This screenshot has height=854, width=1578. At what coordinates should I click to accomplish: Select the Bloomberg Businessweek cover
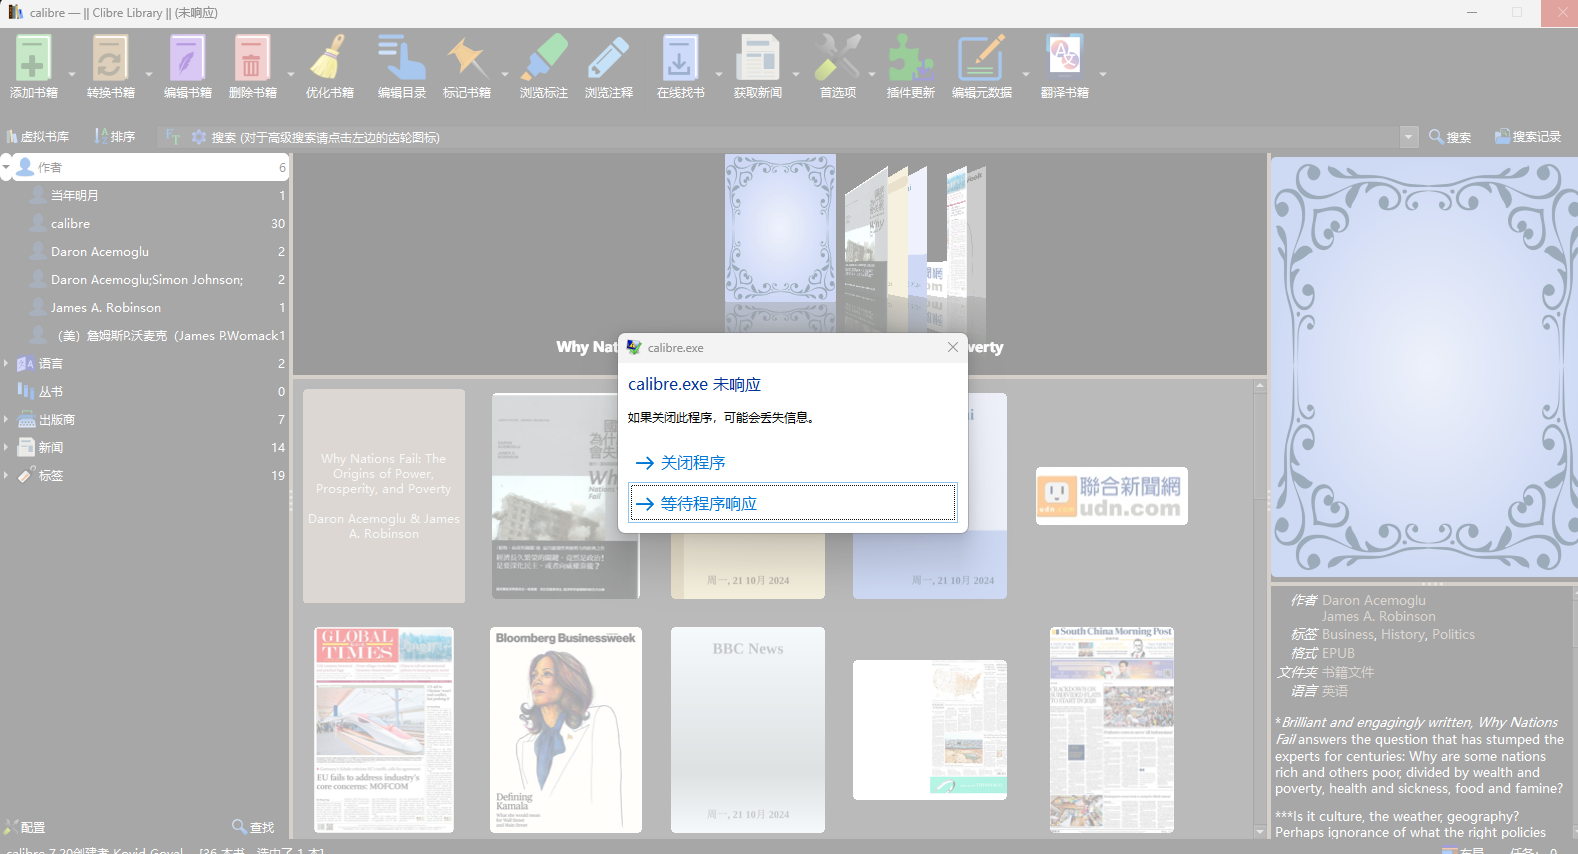[566, 730]
